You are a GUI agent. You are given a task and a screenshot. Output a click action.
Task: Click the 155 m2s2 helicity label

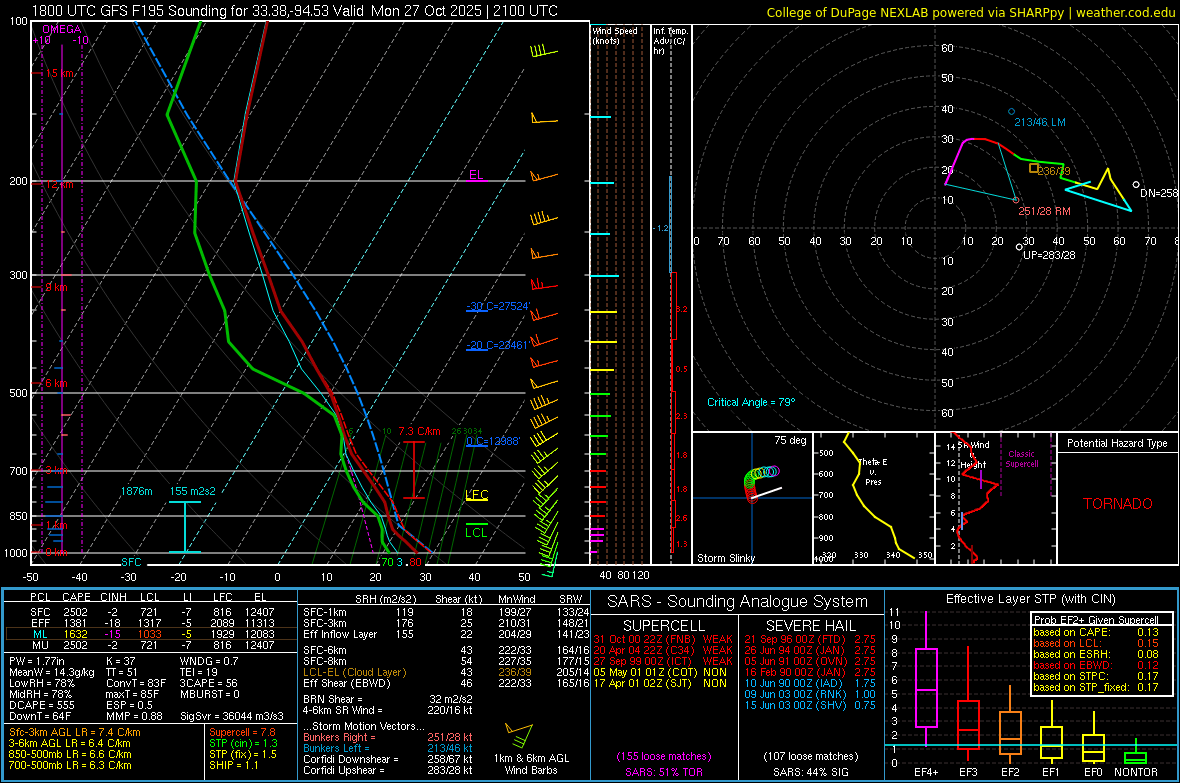[193, 491]
